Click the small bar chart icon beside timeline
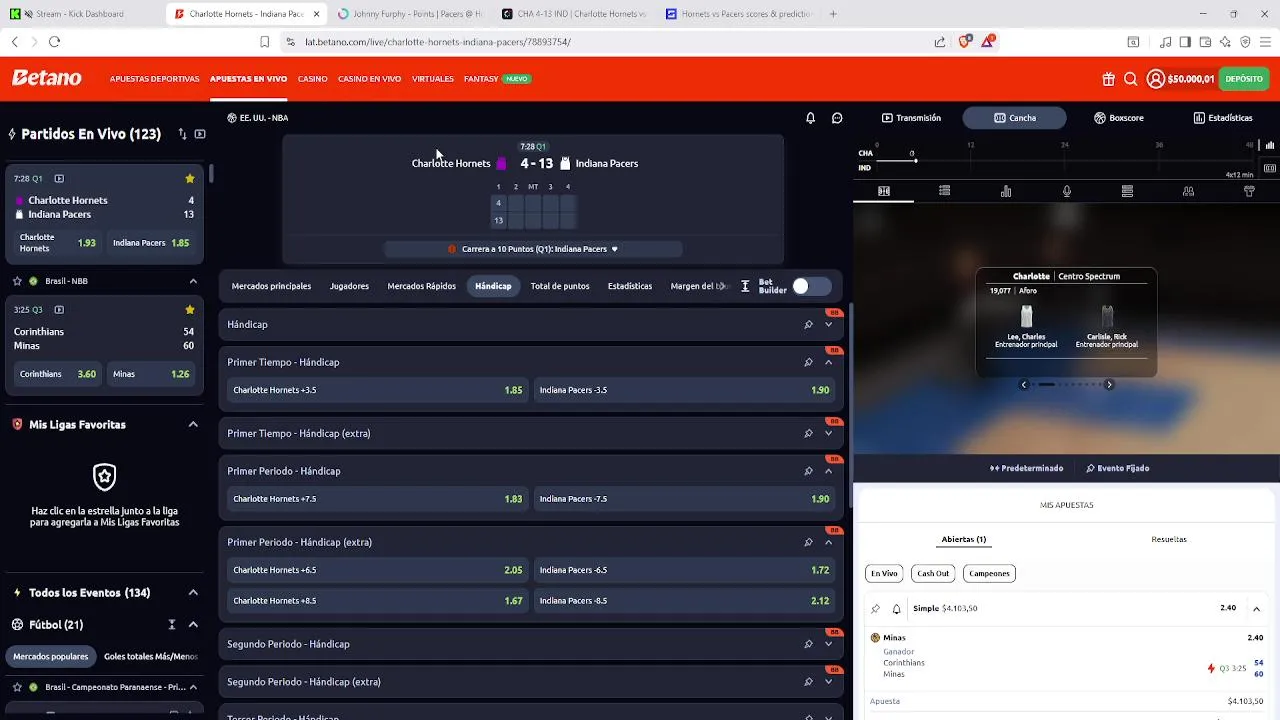 click(x=1270, y=146)
